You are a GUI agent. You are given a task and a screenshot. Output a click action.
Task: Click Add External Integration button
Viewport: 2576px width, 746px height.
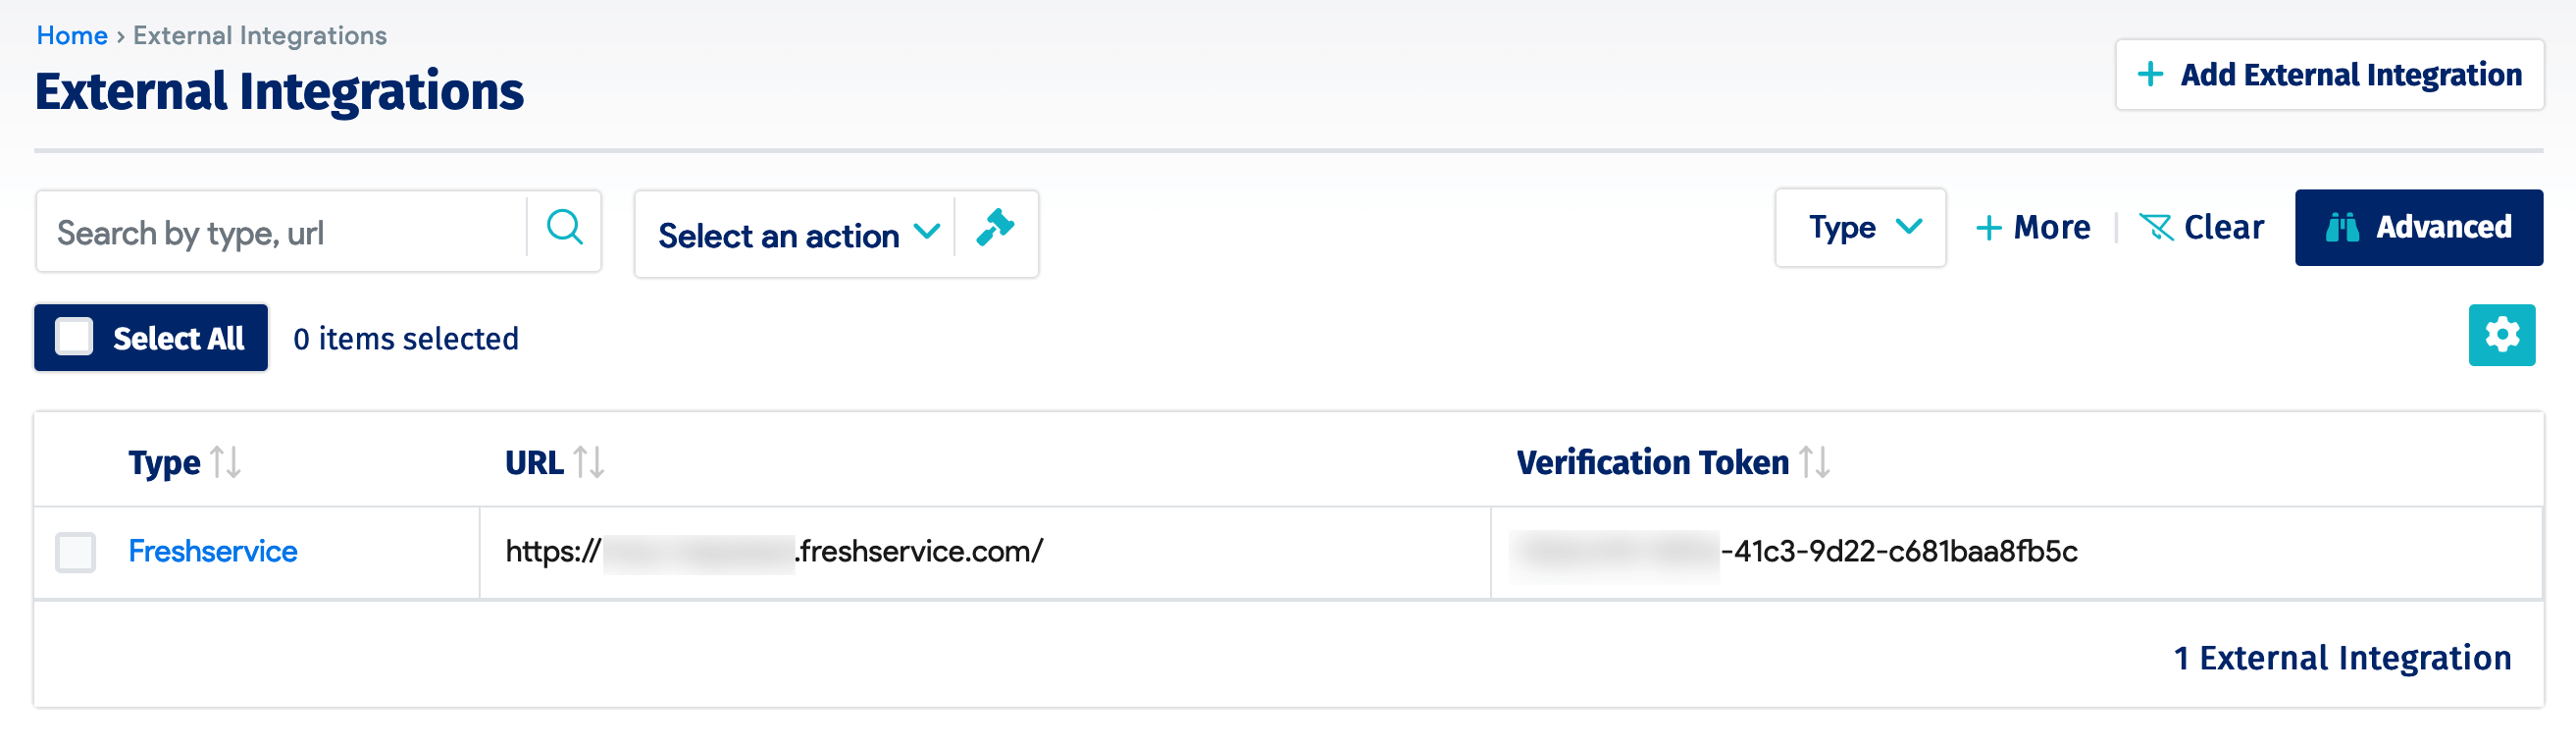point(2328,74)
